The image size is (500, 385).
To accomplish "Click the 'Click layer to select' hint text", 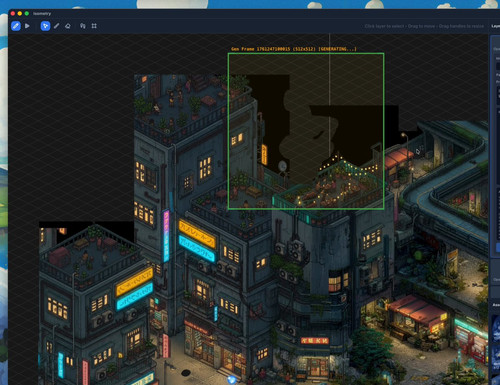I will [384, 26].
